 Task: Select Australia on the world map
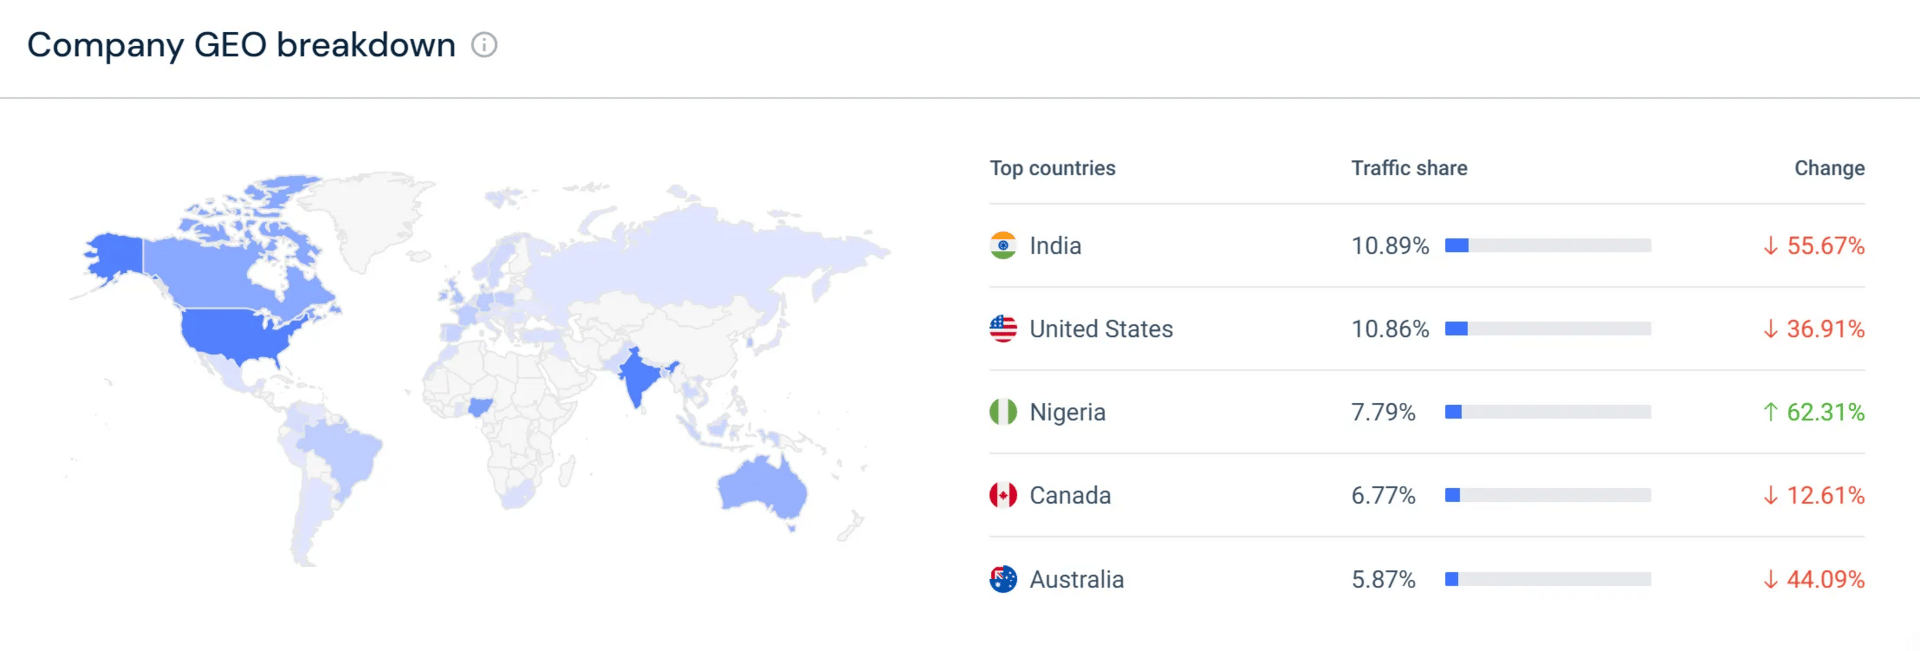762,486
